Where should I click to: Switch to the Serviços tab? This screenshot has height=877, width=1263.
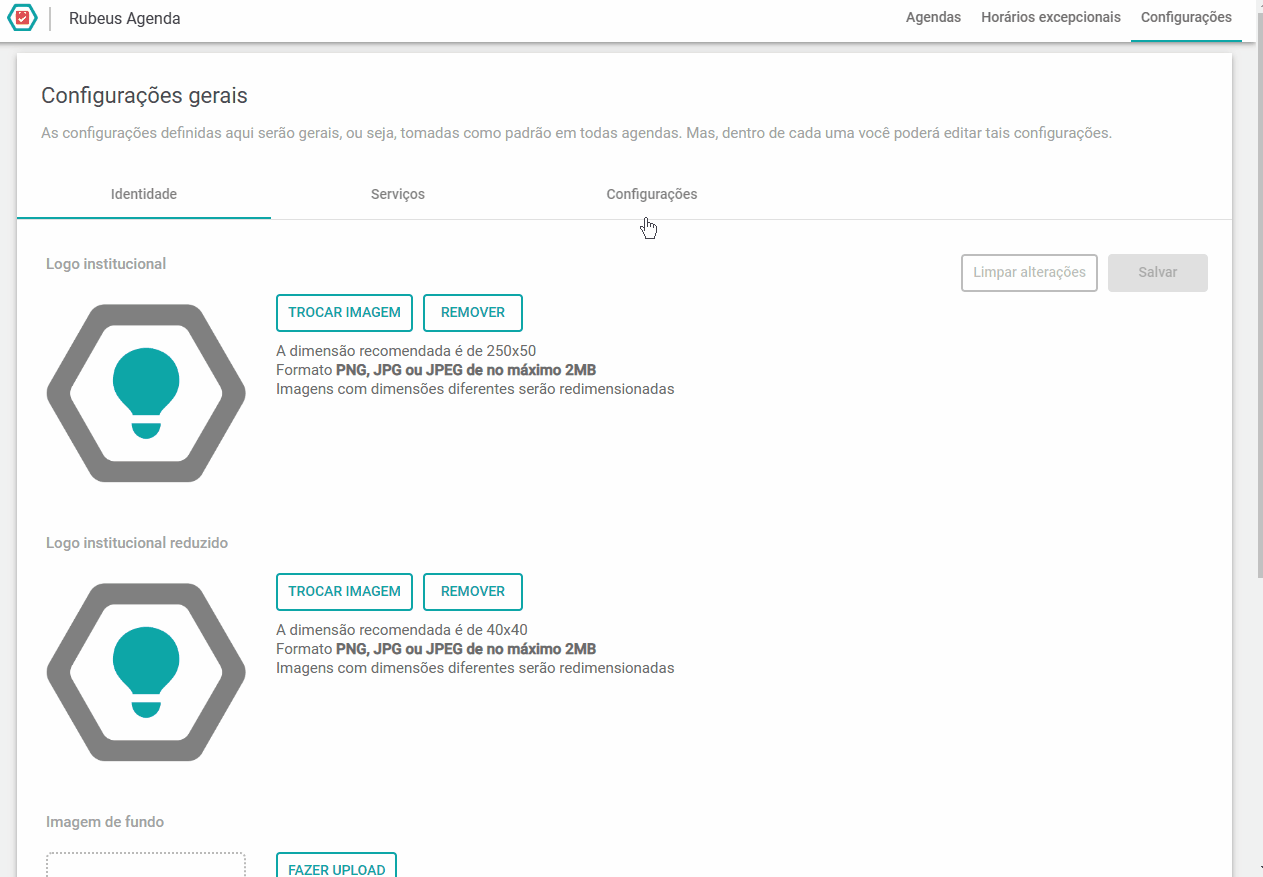tap(398, 194)
